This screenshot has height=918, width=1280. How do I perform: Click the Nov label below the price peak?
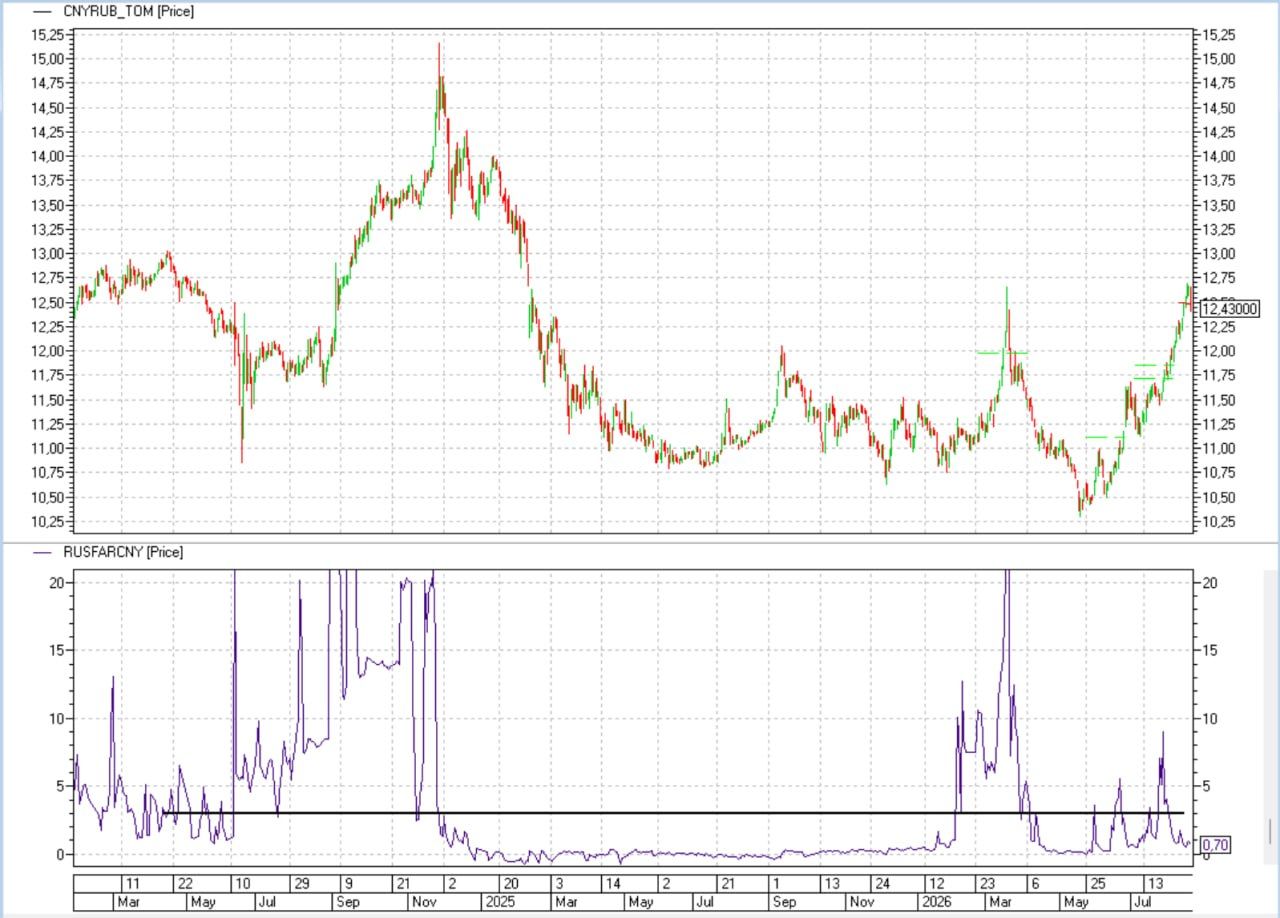(424, 902)
